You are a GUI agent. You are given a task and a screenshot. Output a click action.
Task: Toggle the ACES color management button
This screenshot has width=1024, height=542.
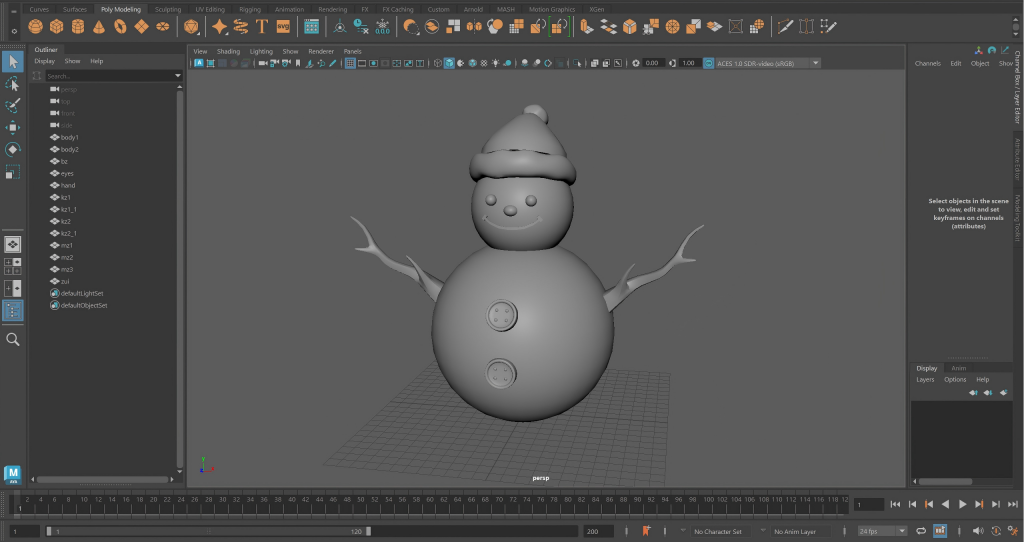[709, 63]
